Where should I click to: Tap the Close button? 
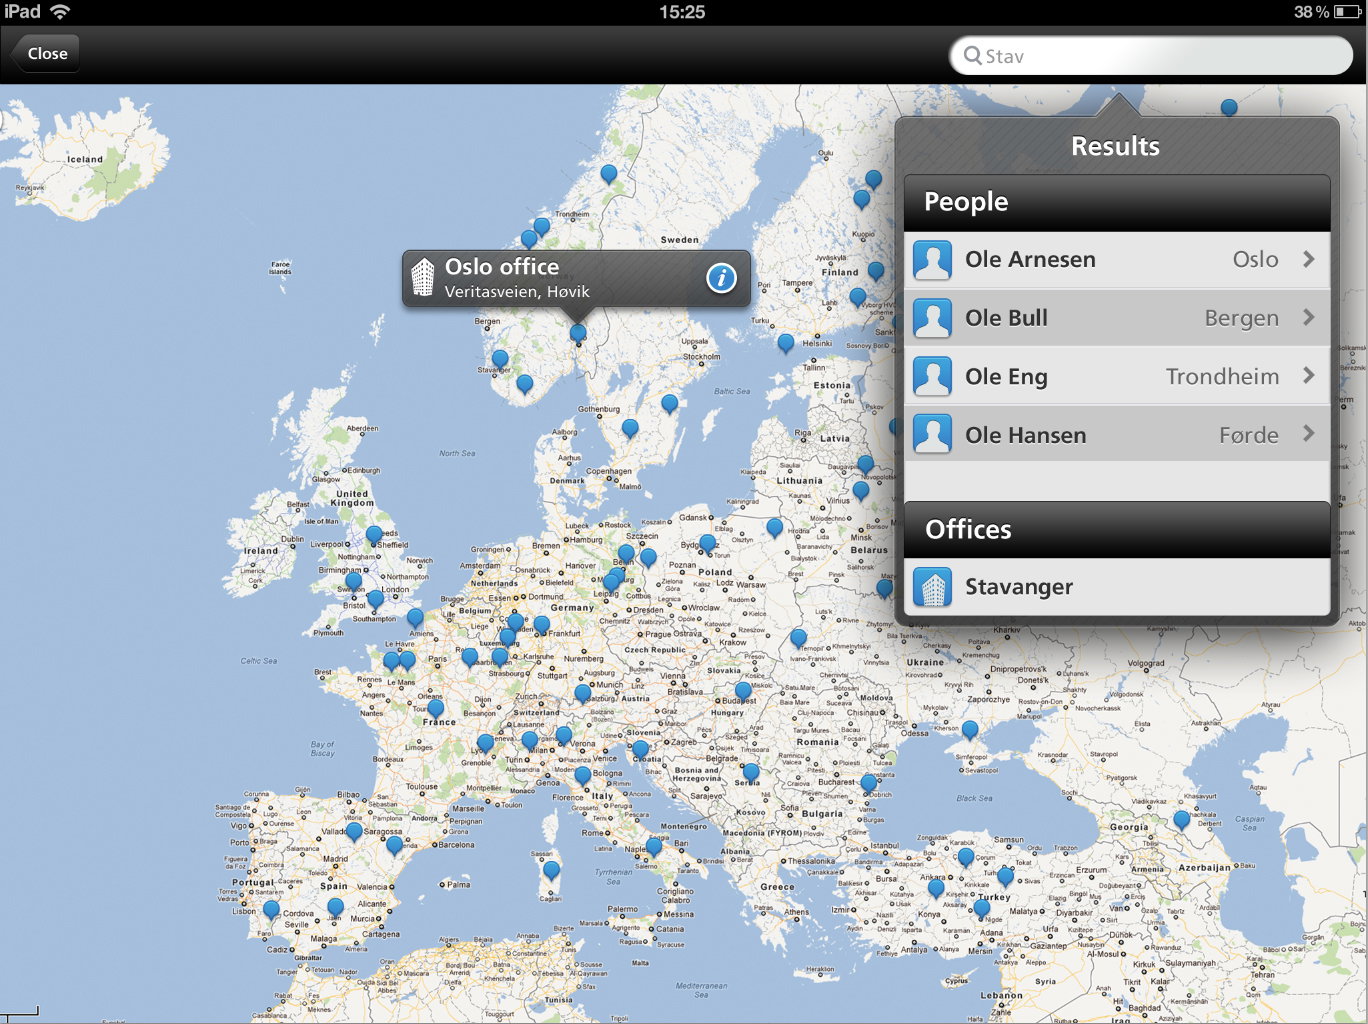tap(46, 54)
